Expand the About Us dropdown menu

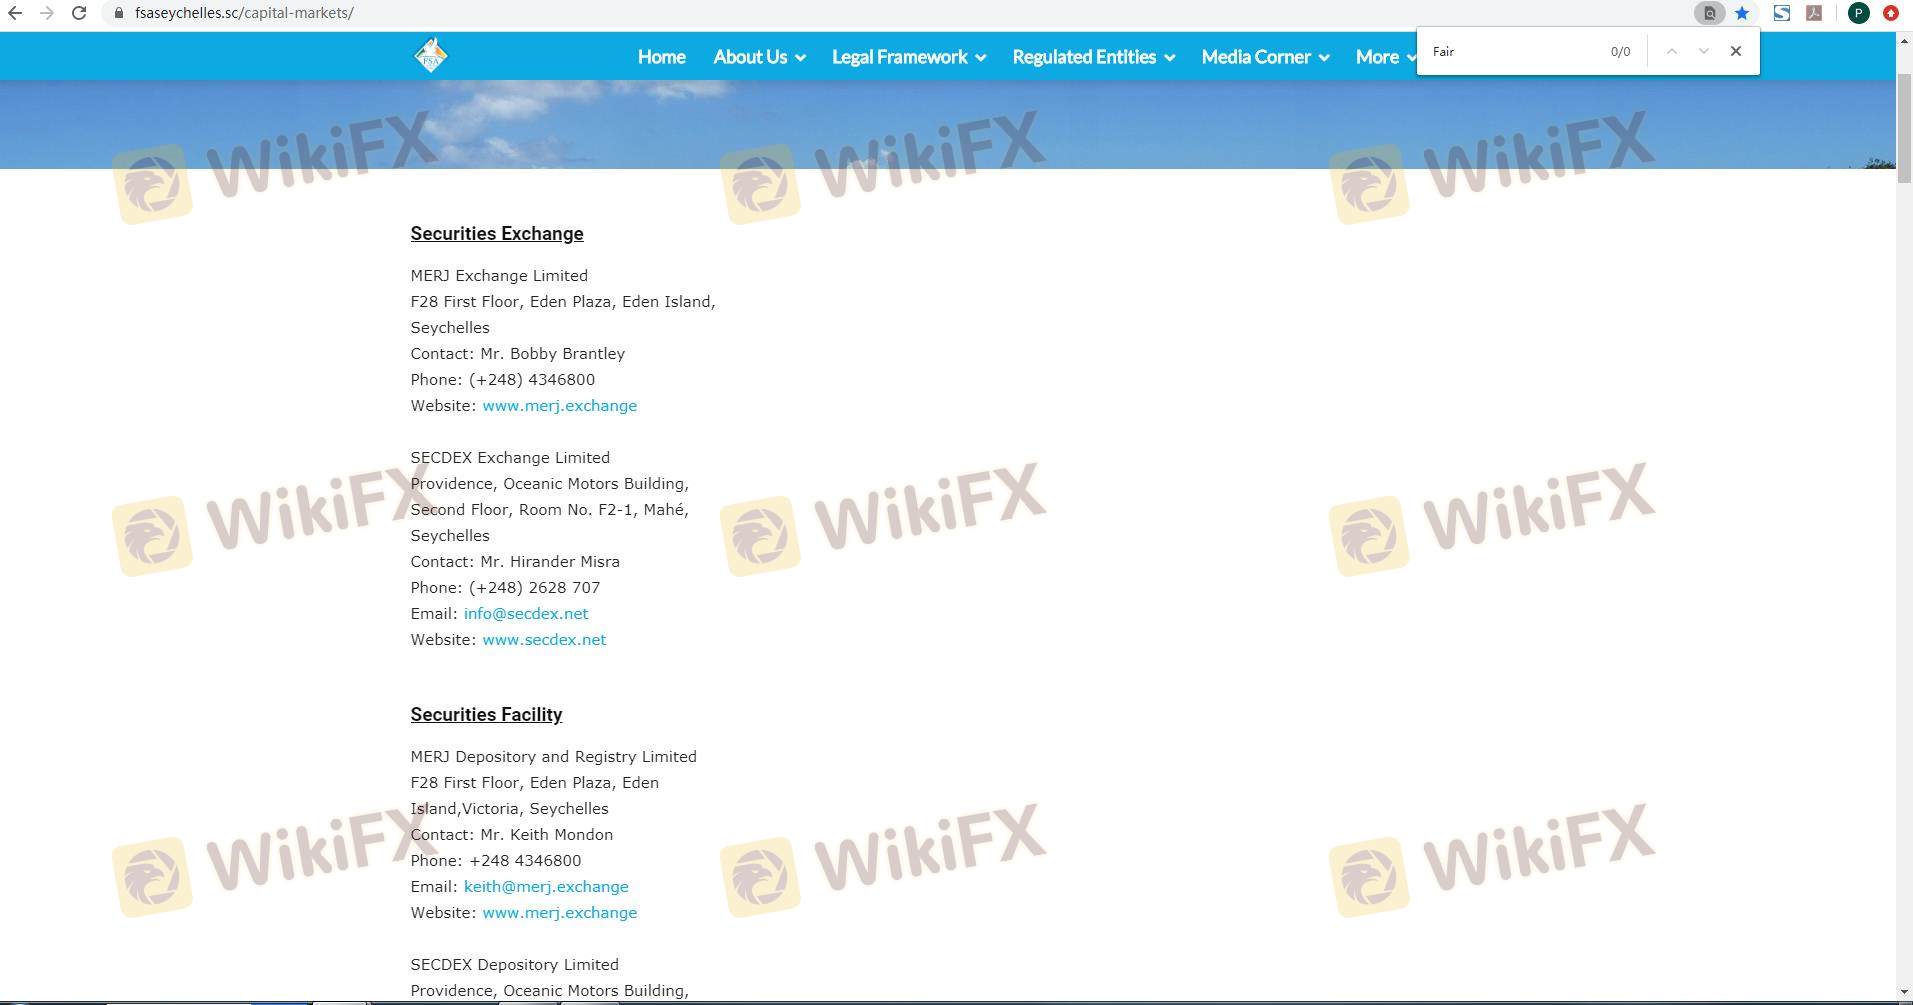[x=759, y=57]
